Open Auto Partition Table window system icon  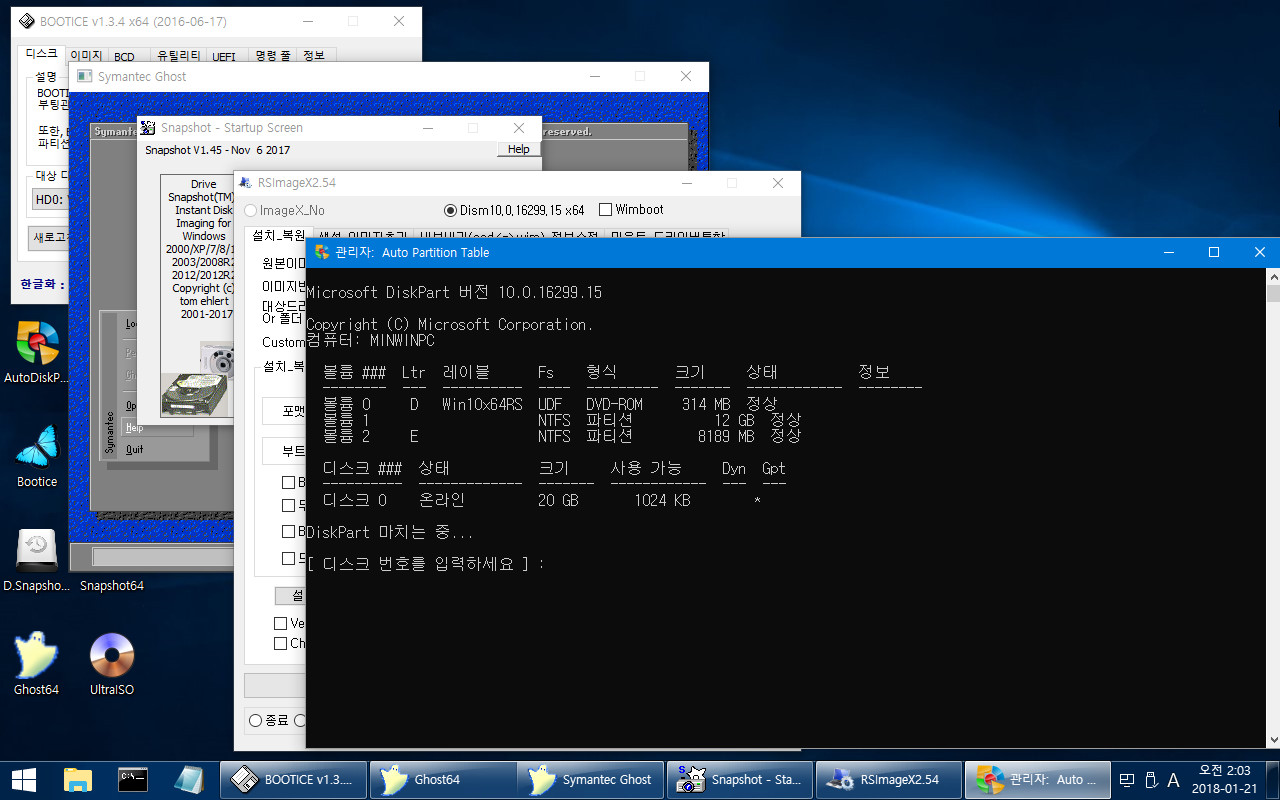[322, 252]
